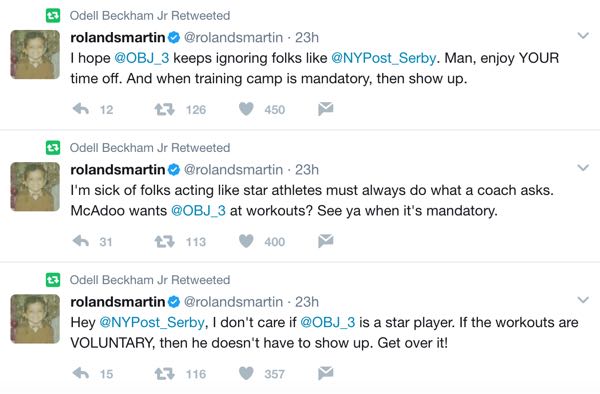Reply to the training camp tweet
Screen dimensions: 600x394
[x=81, y=109]
